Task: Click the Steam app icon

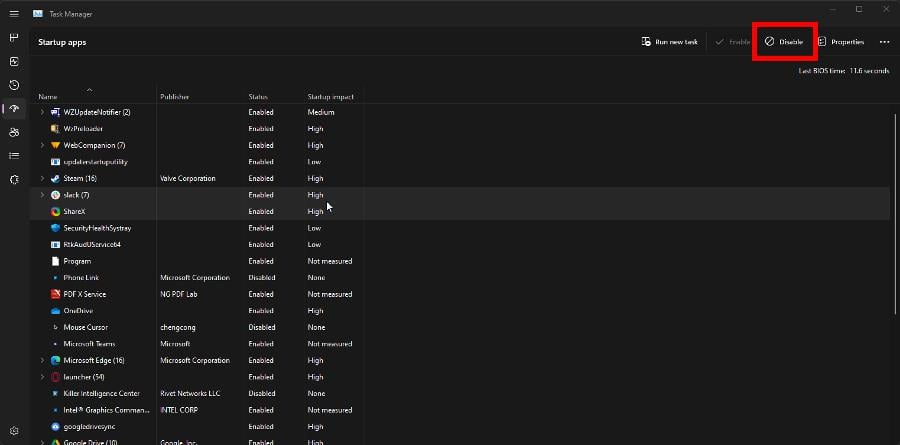Action: tap(55, 179)
